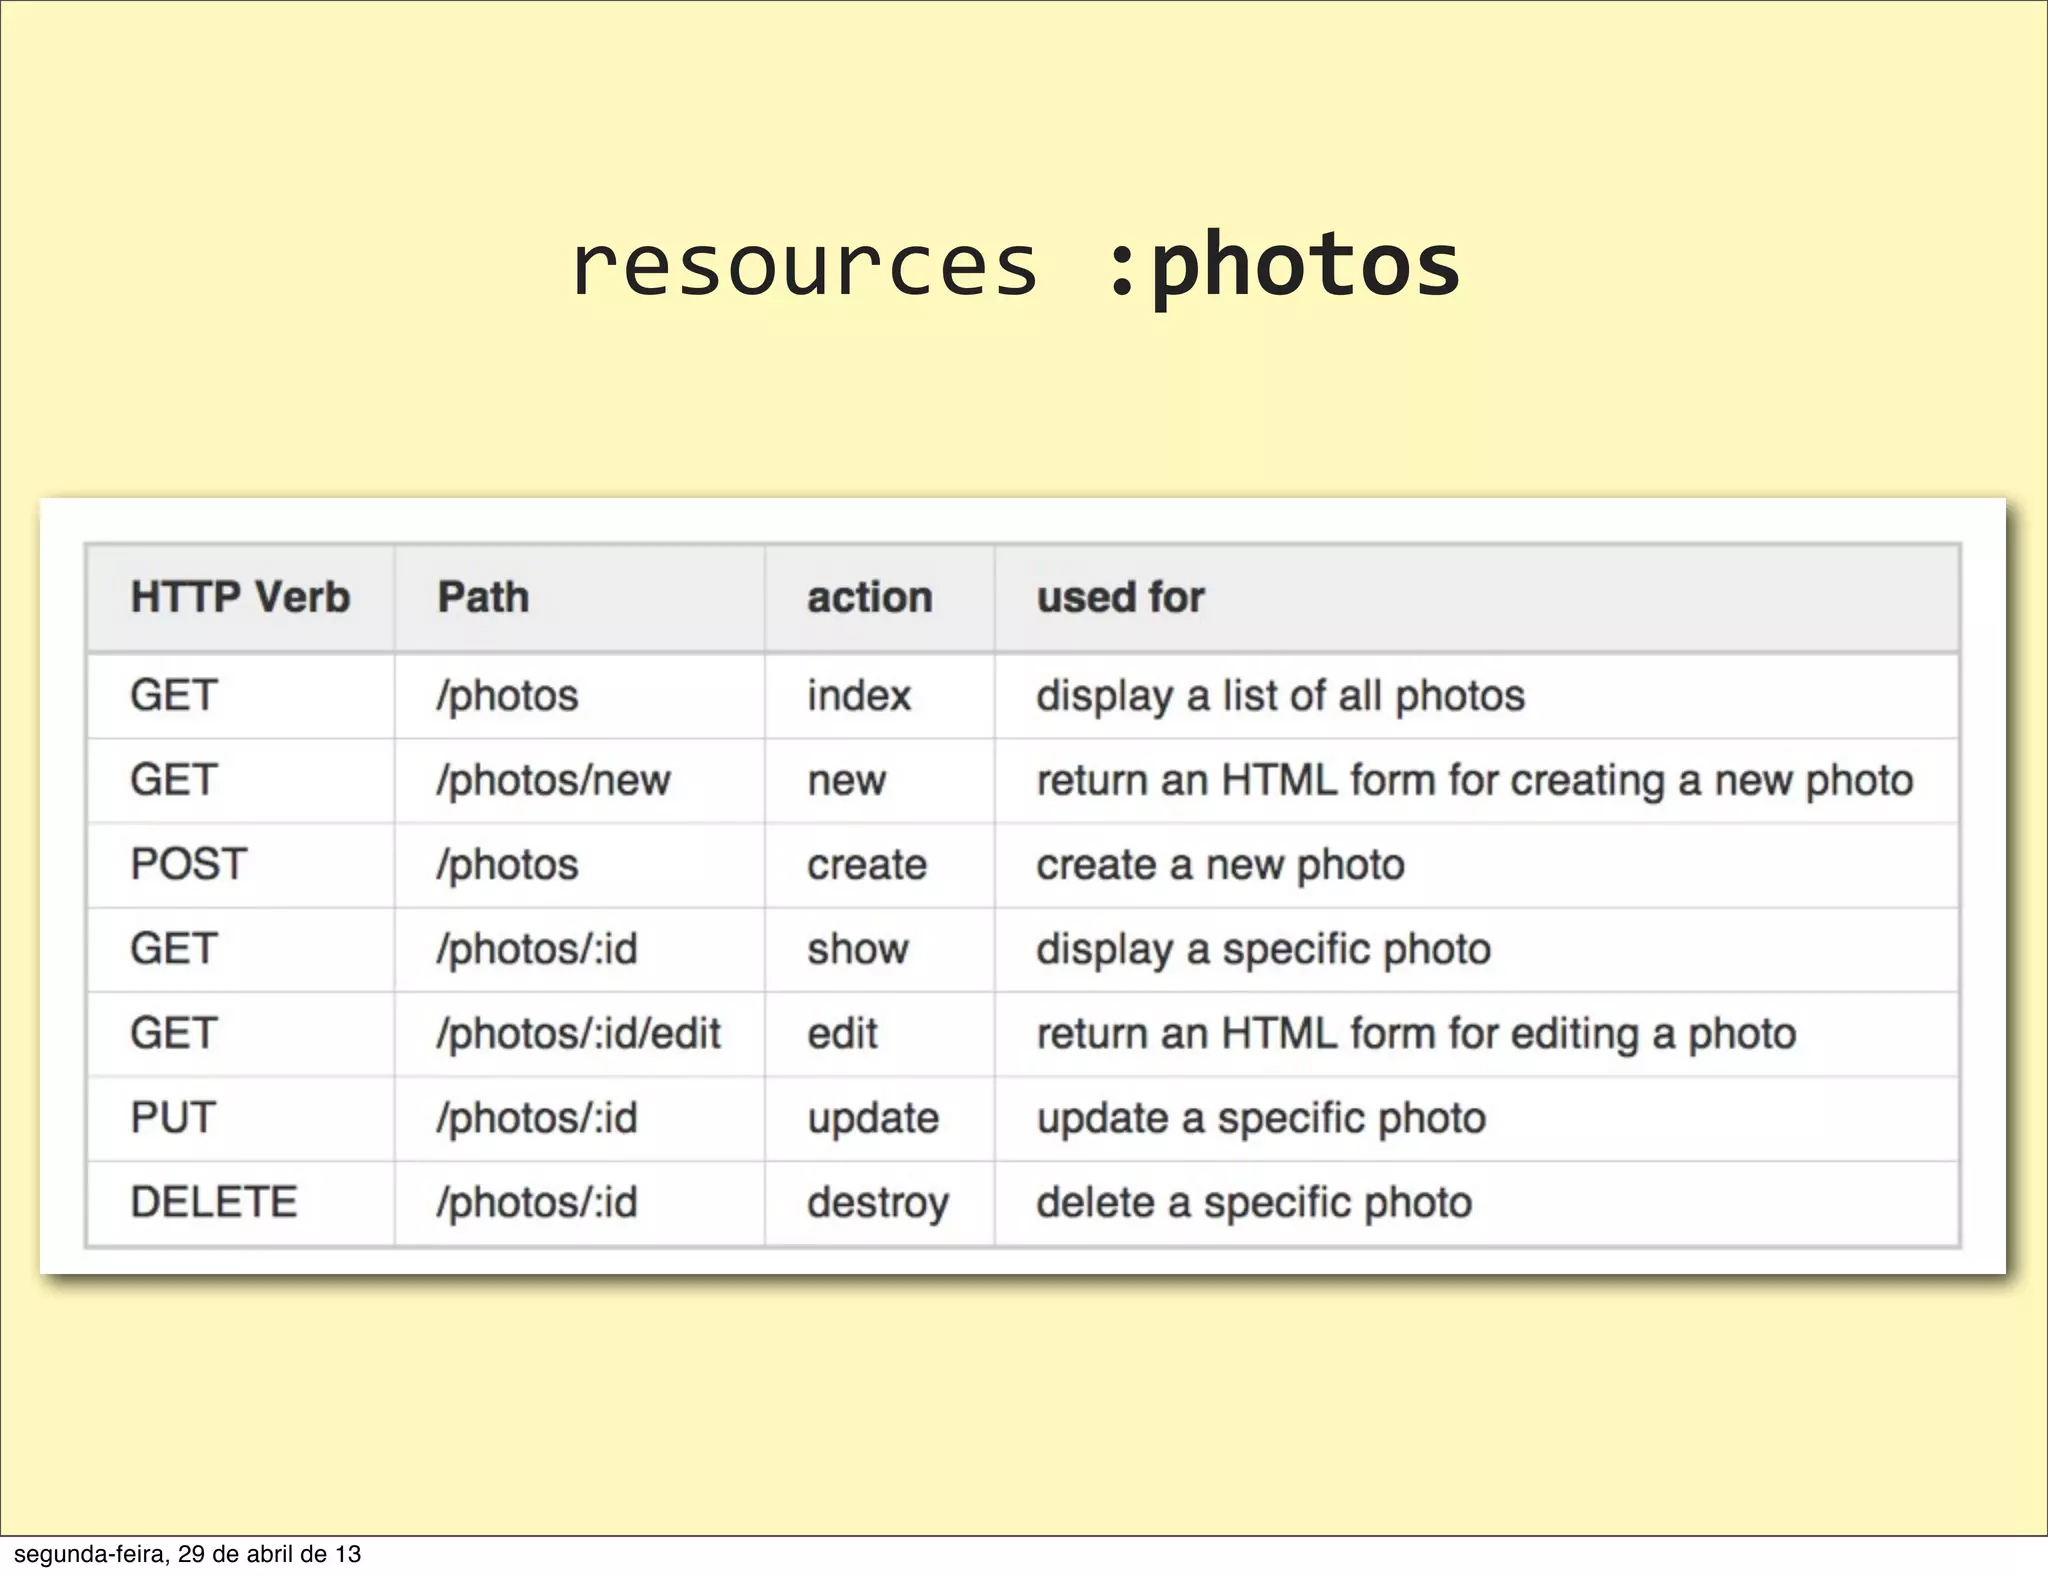The width and height of the screenshot is (2048, 1576).
Task: Click the 'update a specific photo' description
Action: point(1261,1117)
